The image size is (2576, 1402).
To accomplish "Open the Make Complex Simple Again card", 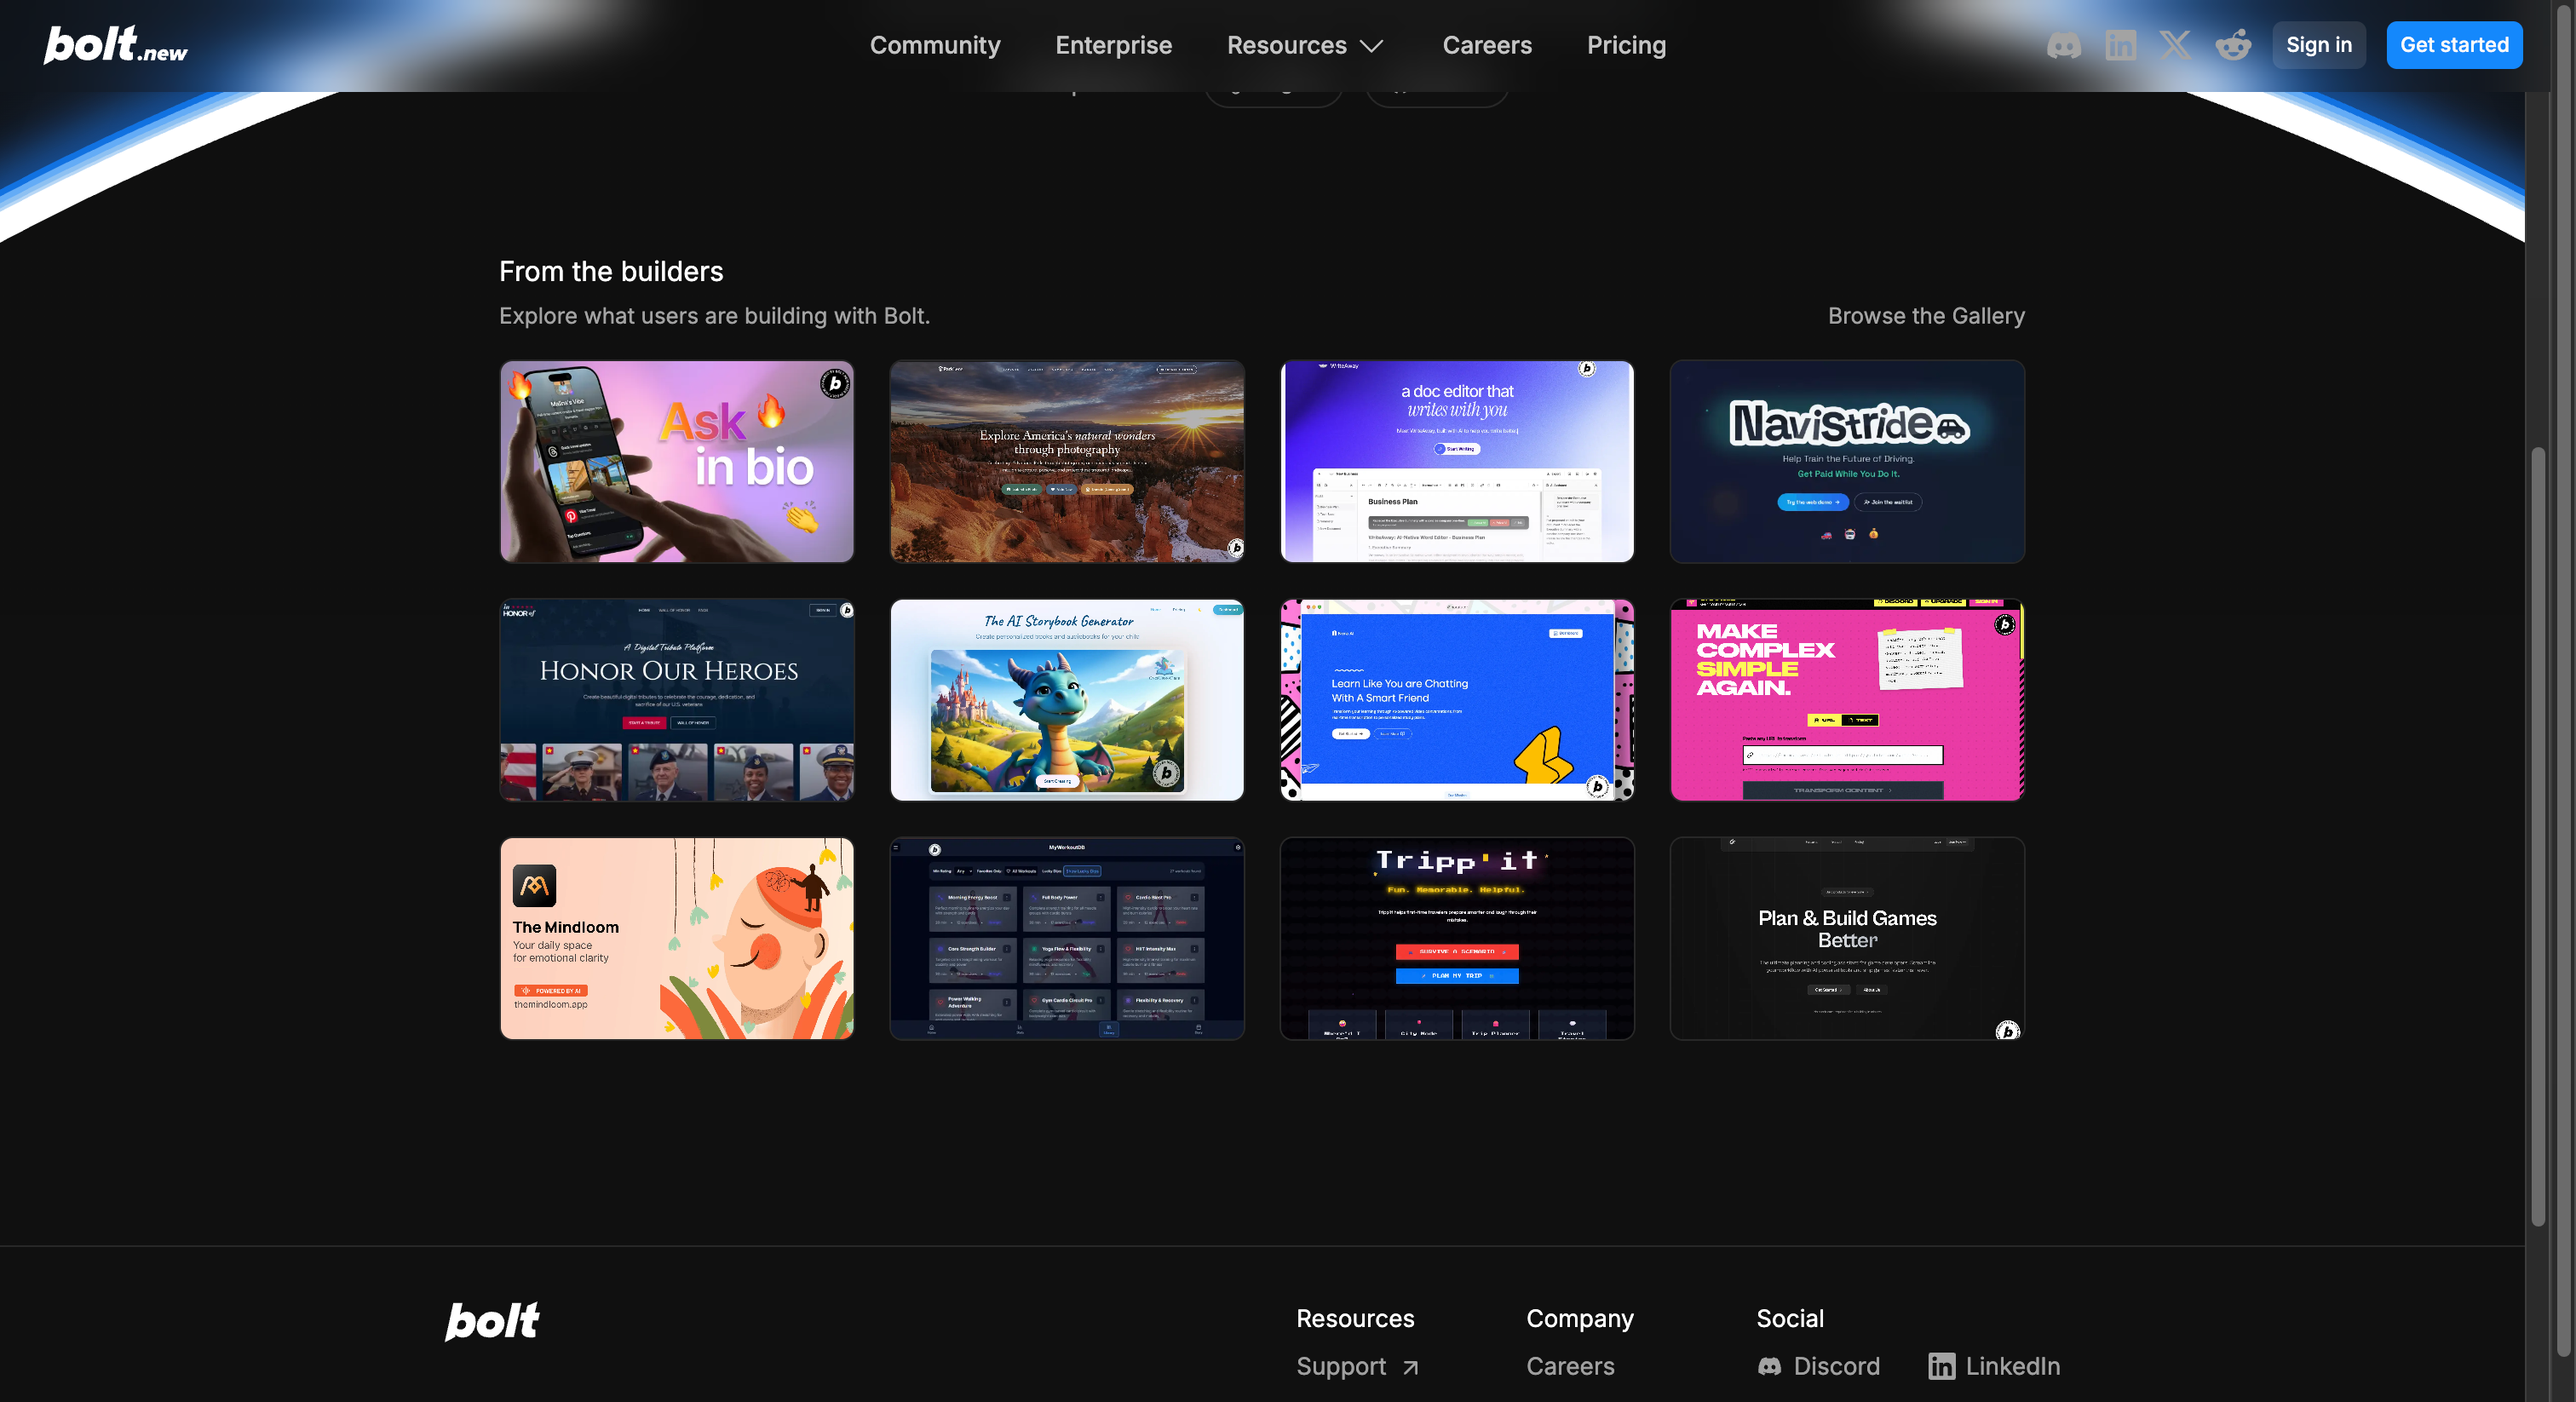I will [1847, 700].
